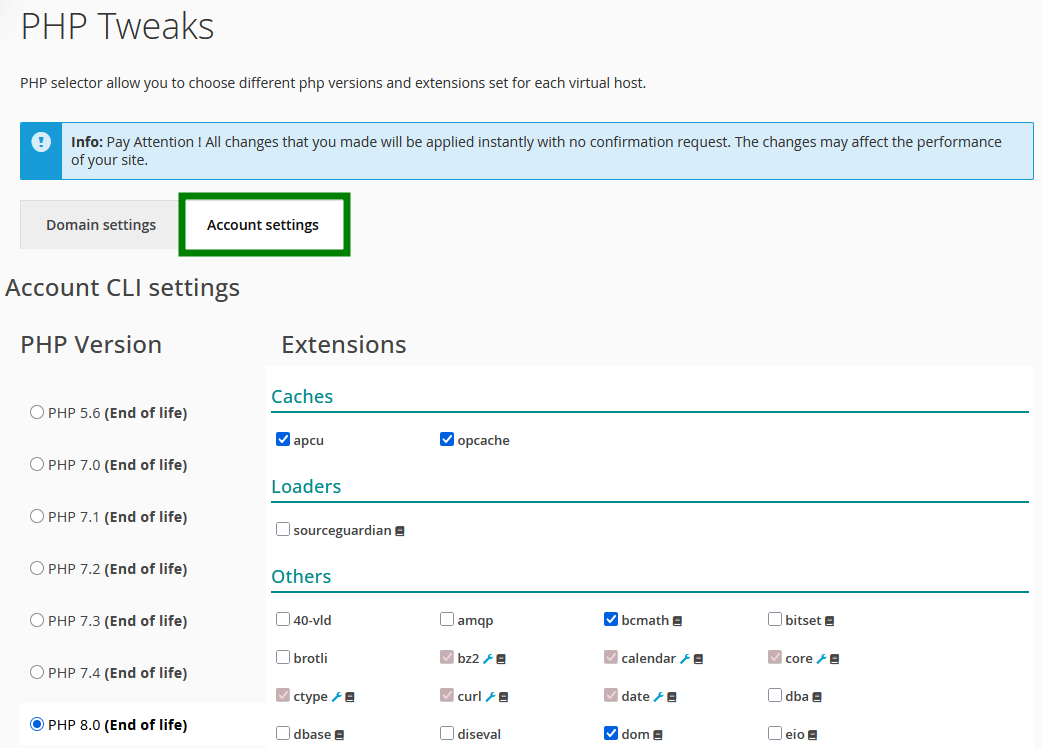Click the book icon beside eio
1042x748 pixels.
pos(812,735)
